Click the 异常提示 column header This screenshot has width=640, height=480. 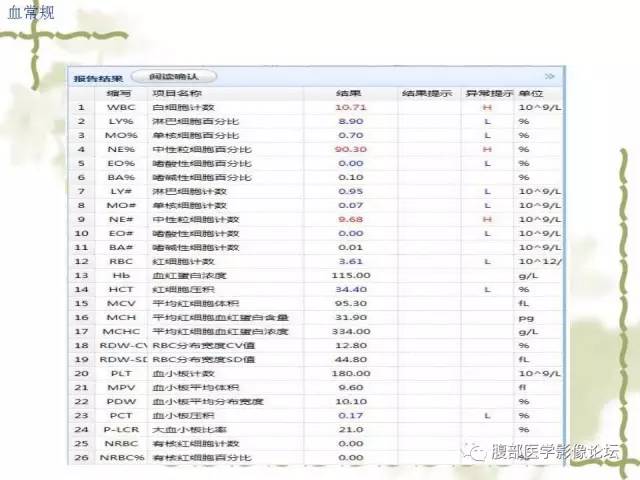pos(488,93)
